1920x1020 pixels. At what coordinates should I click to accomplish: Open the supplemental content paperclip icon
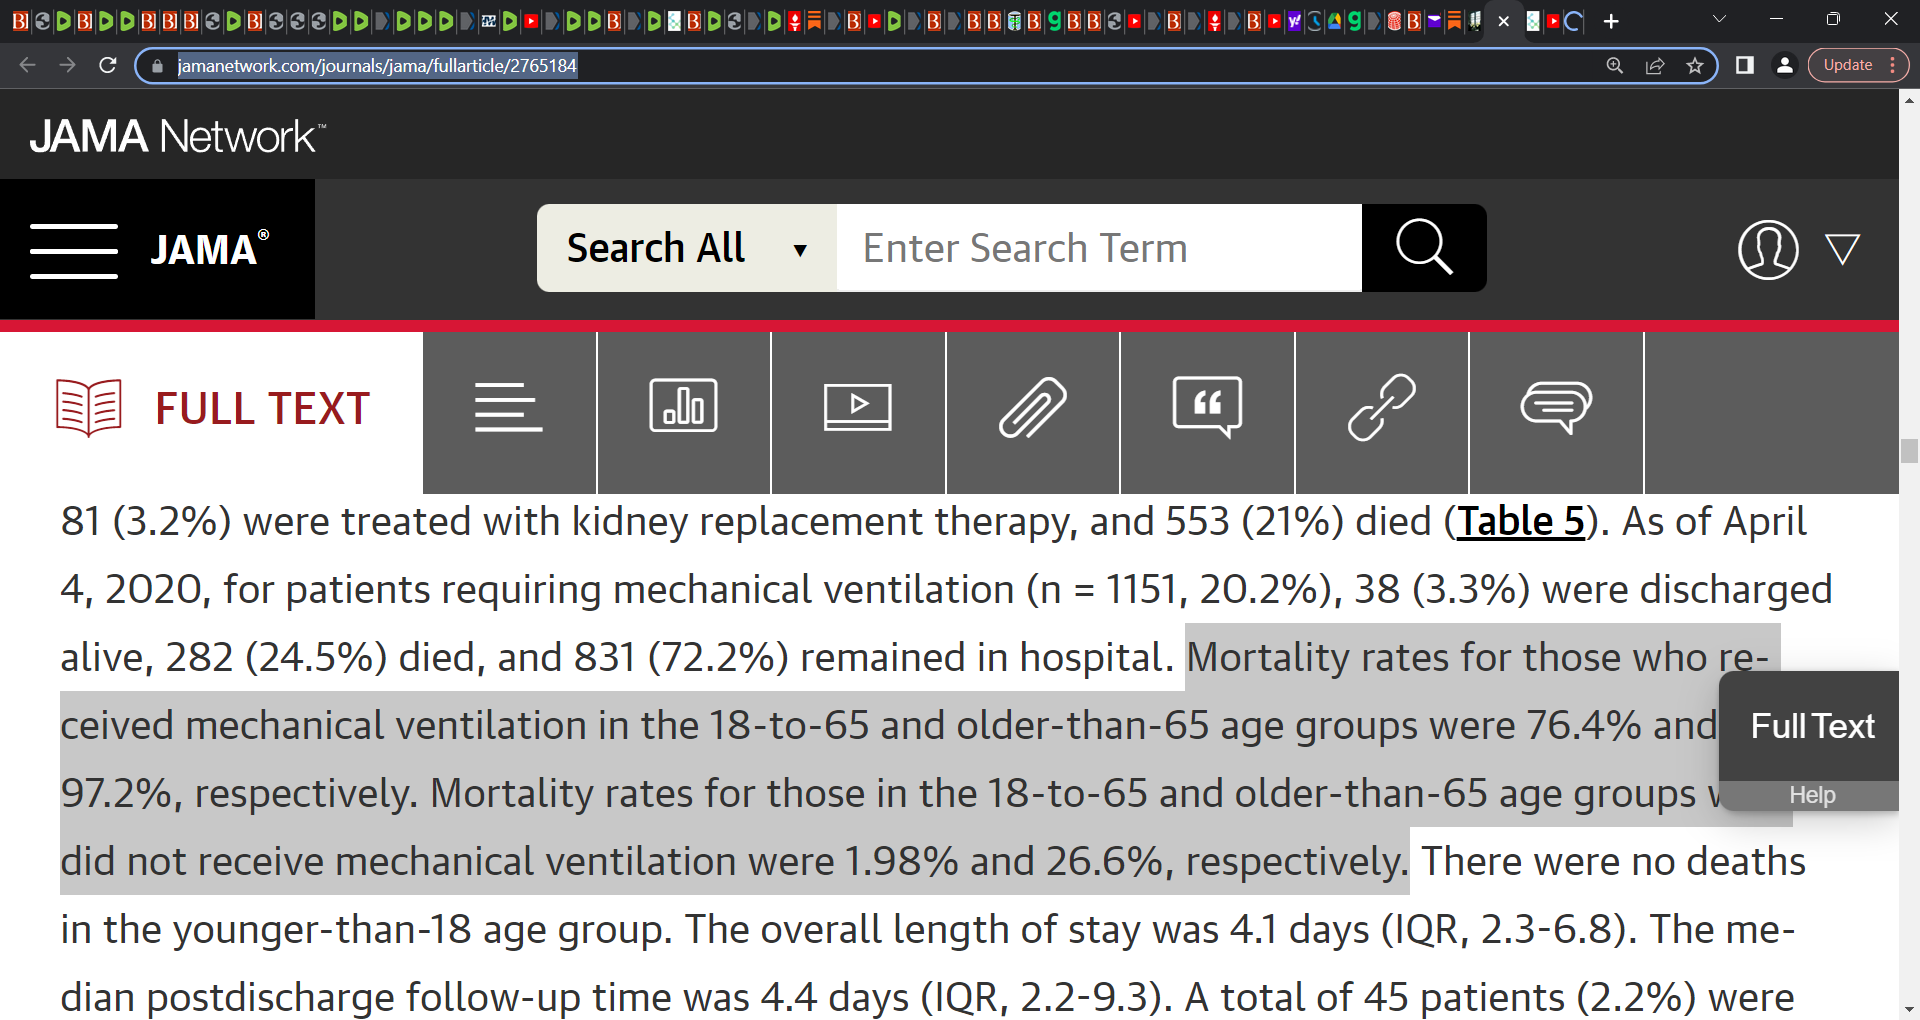coord(1032,408)
